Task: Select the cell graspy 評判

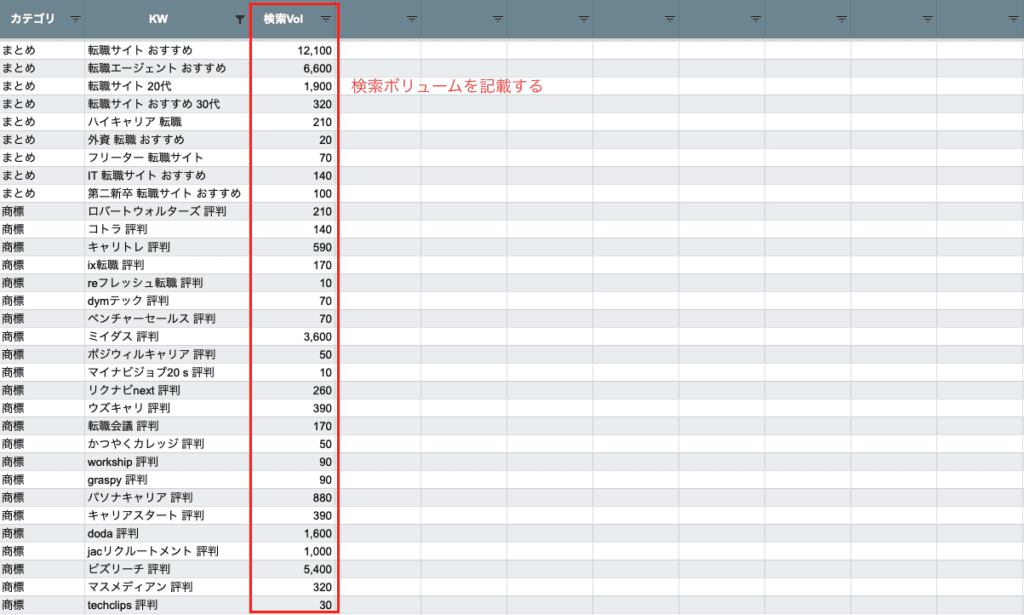Action: pyautogui.click(x=167, y=480)
